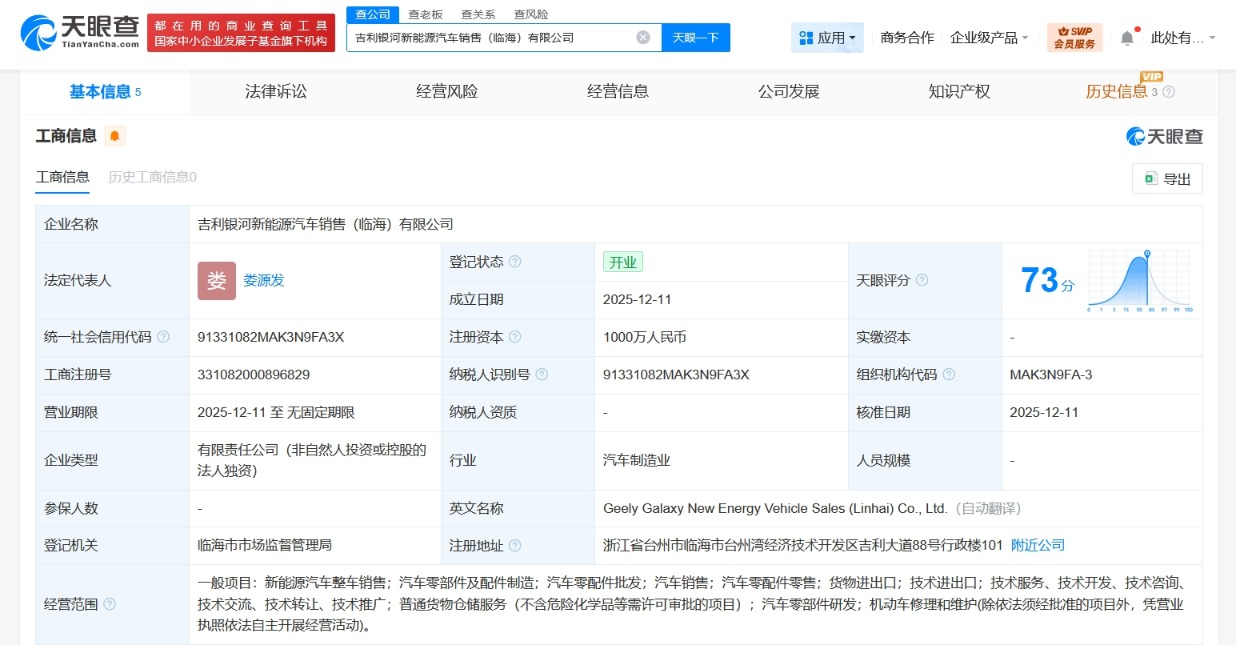Viewport: 1236px width, 645px height.
Task: Click help icon next to 登记状态
Action: 515,262
